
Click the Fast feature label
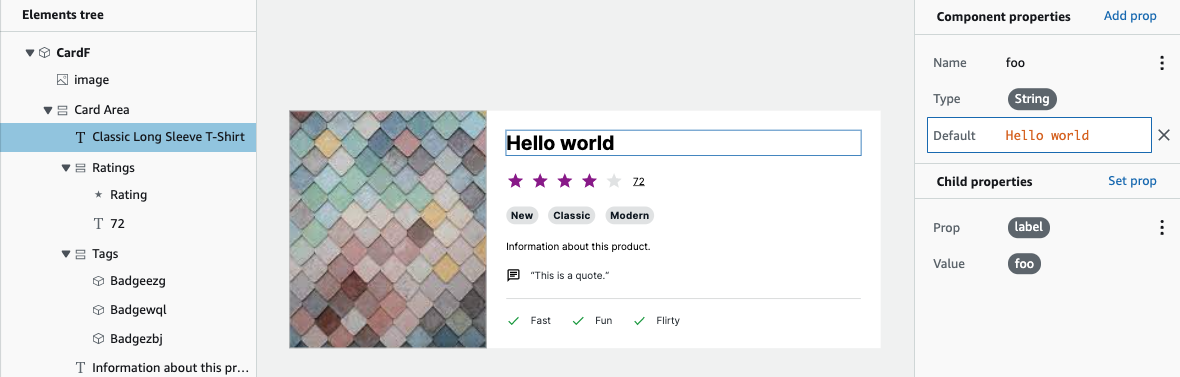point(540,321)
